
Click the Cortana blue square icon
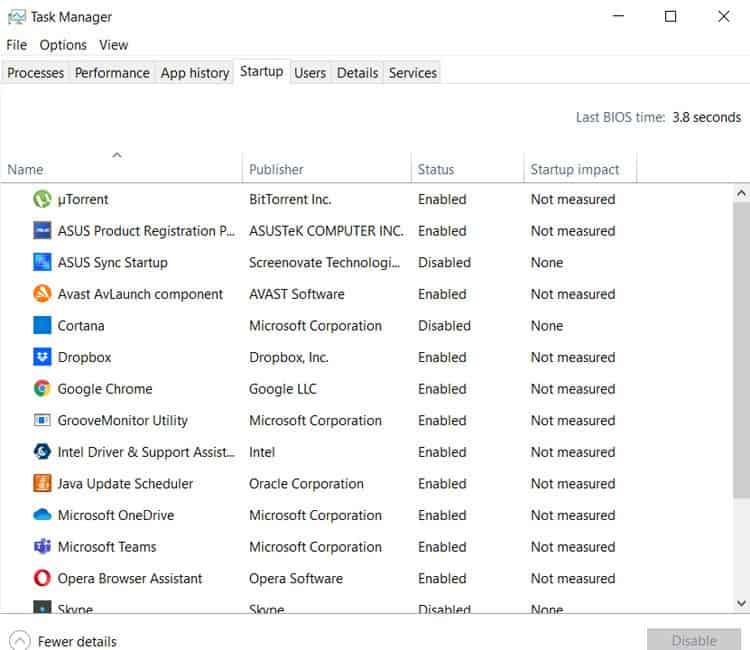pyautogui.click(x=42, y=325)
